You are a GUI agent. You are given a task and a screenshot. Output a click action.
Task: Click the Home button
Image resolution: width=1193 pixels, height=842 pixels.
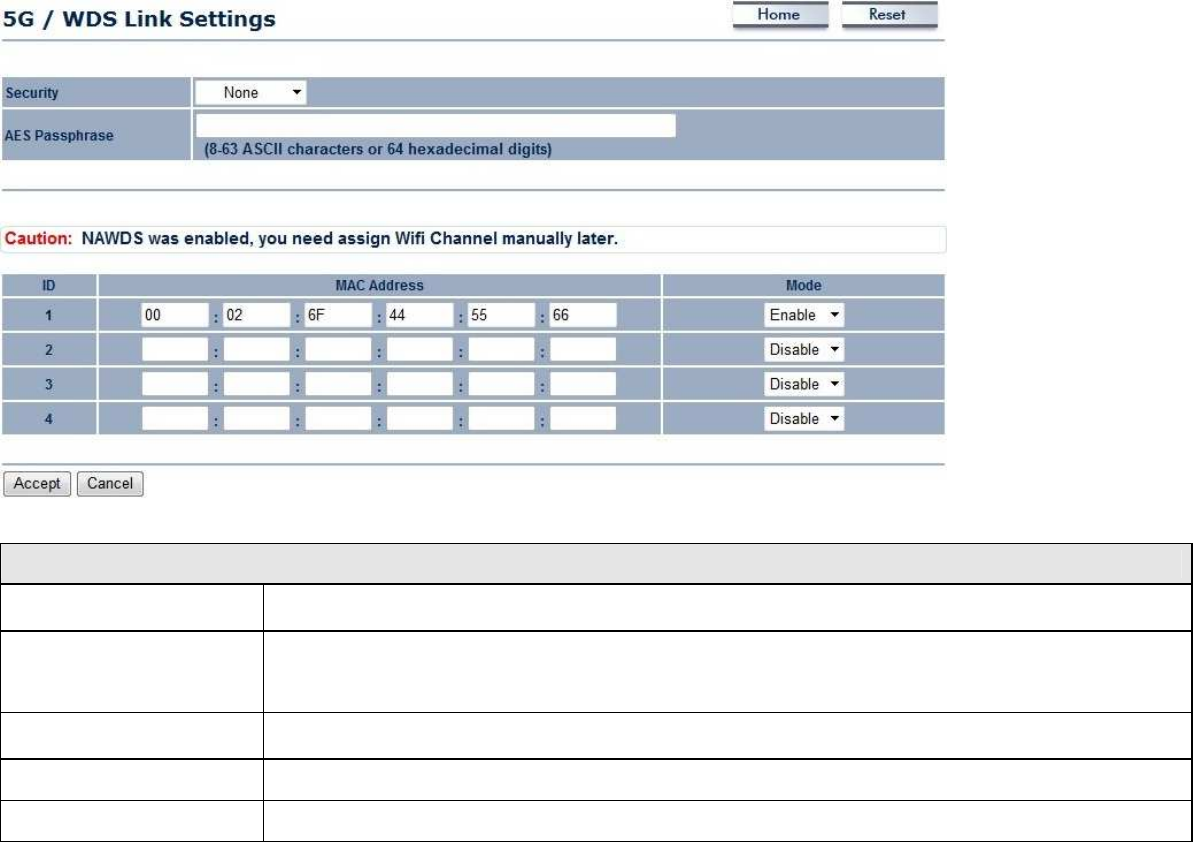pos(780,15)
